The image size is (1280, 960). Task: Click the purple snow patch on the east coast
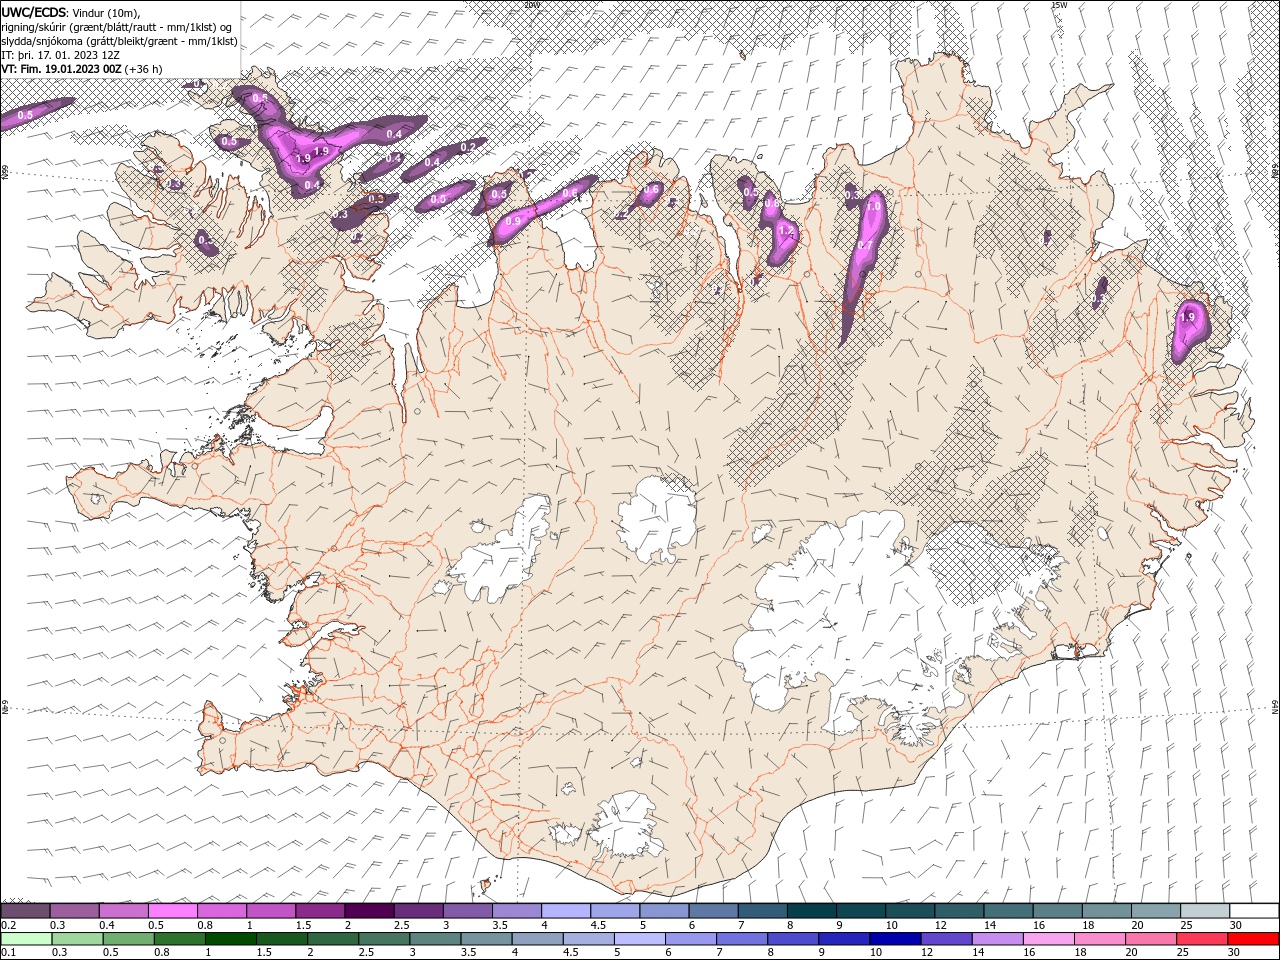click(1190, 330)
